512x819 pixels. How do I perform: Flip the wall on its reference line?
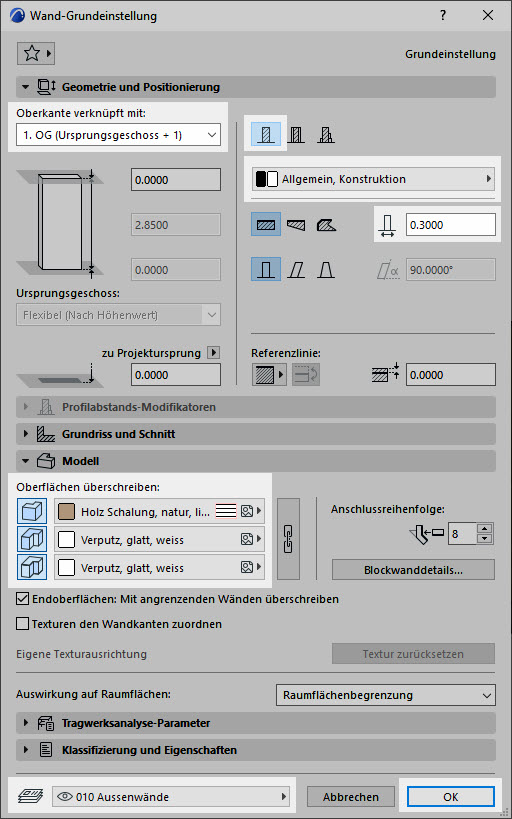306,375
